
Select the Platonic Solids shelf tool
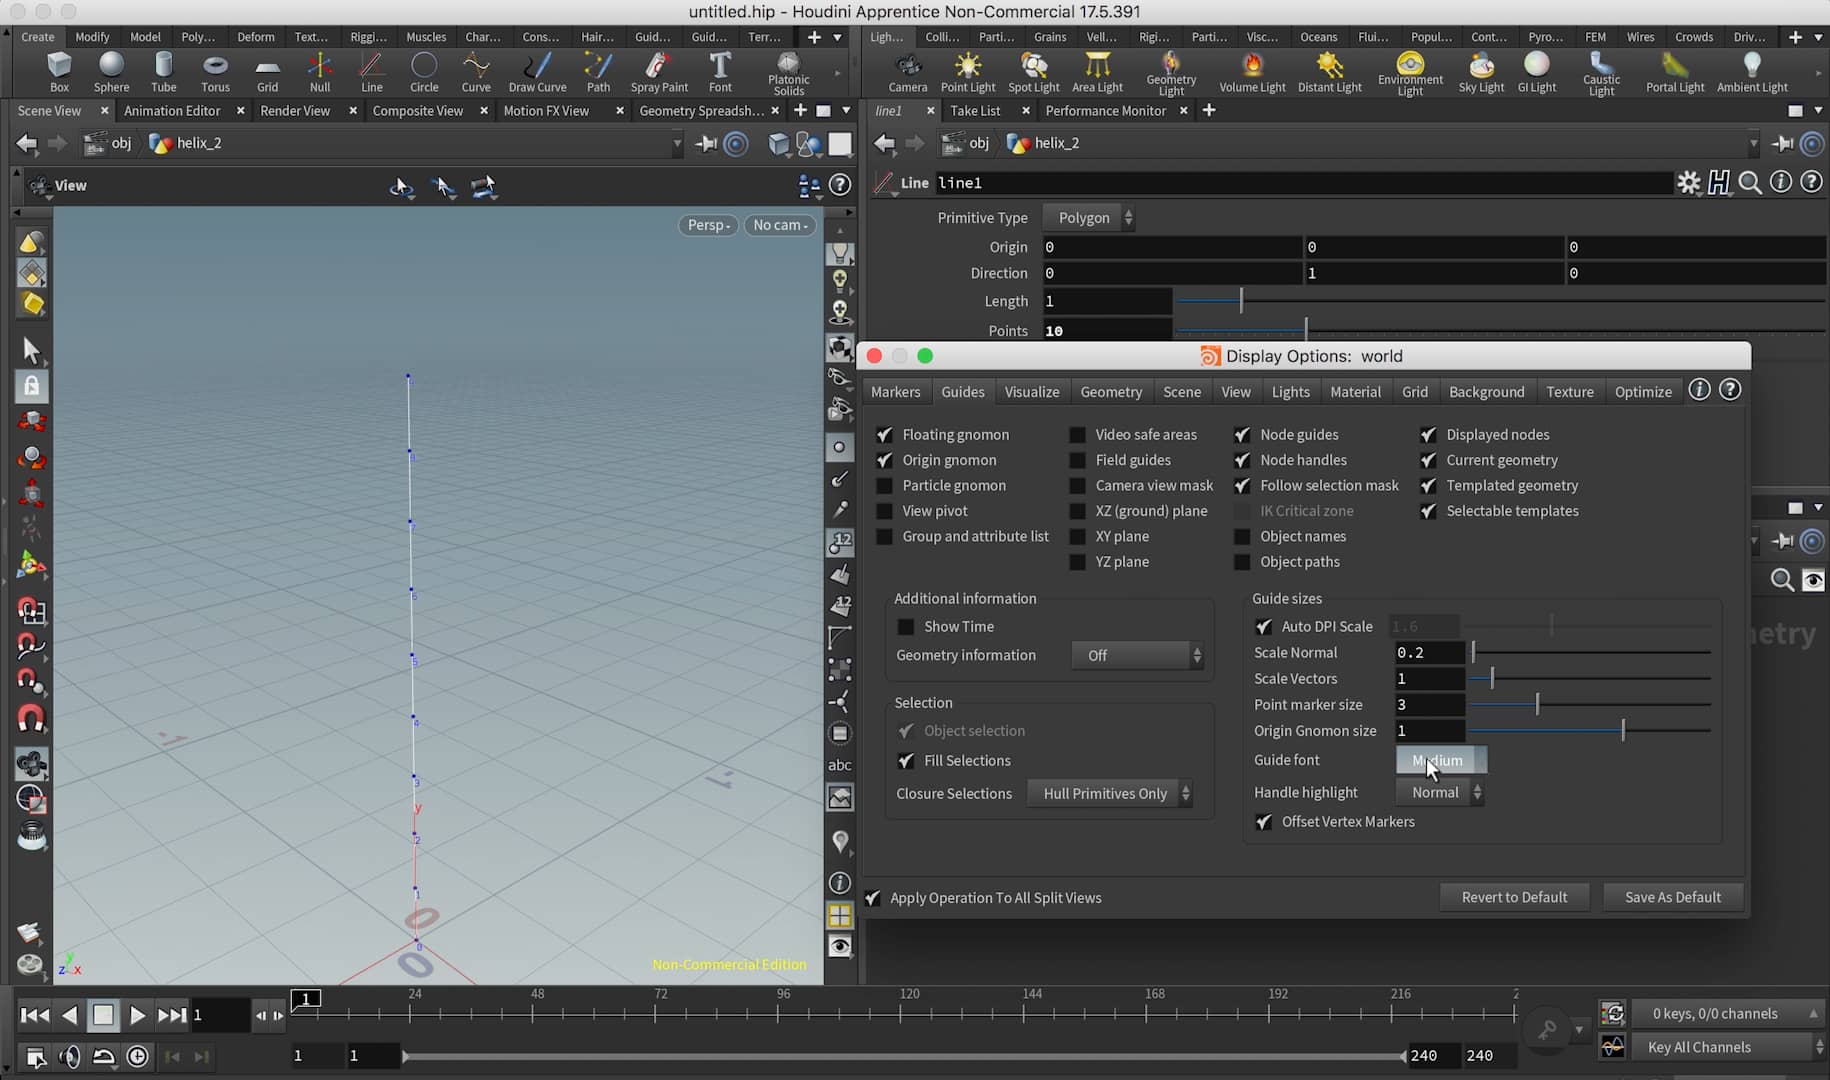pos(788,74)
